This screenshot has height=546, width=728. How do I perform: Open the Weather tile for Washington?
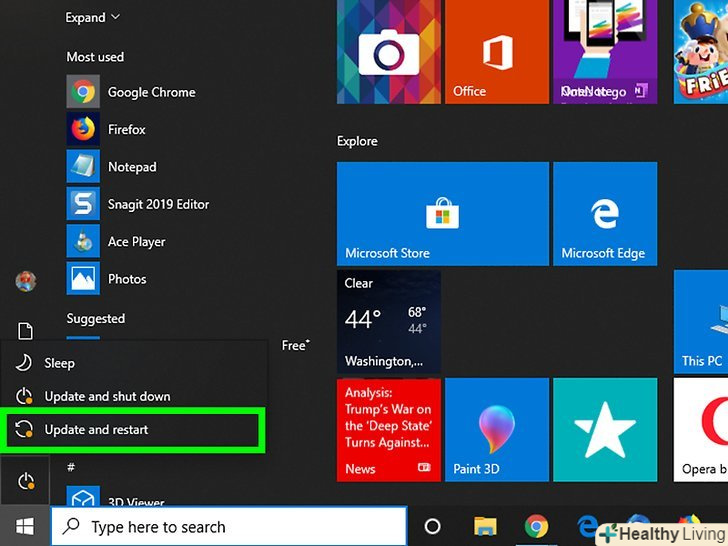click(388, 322)
